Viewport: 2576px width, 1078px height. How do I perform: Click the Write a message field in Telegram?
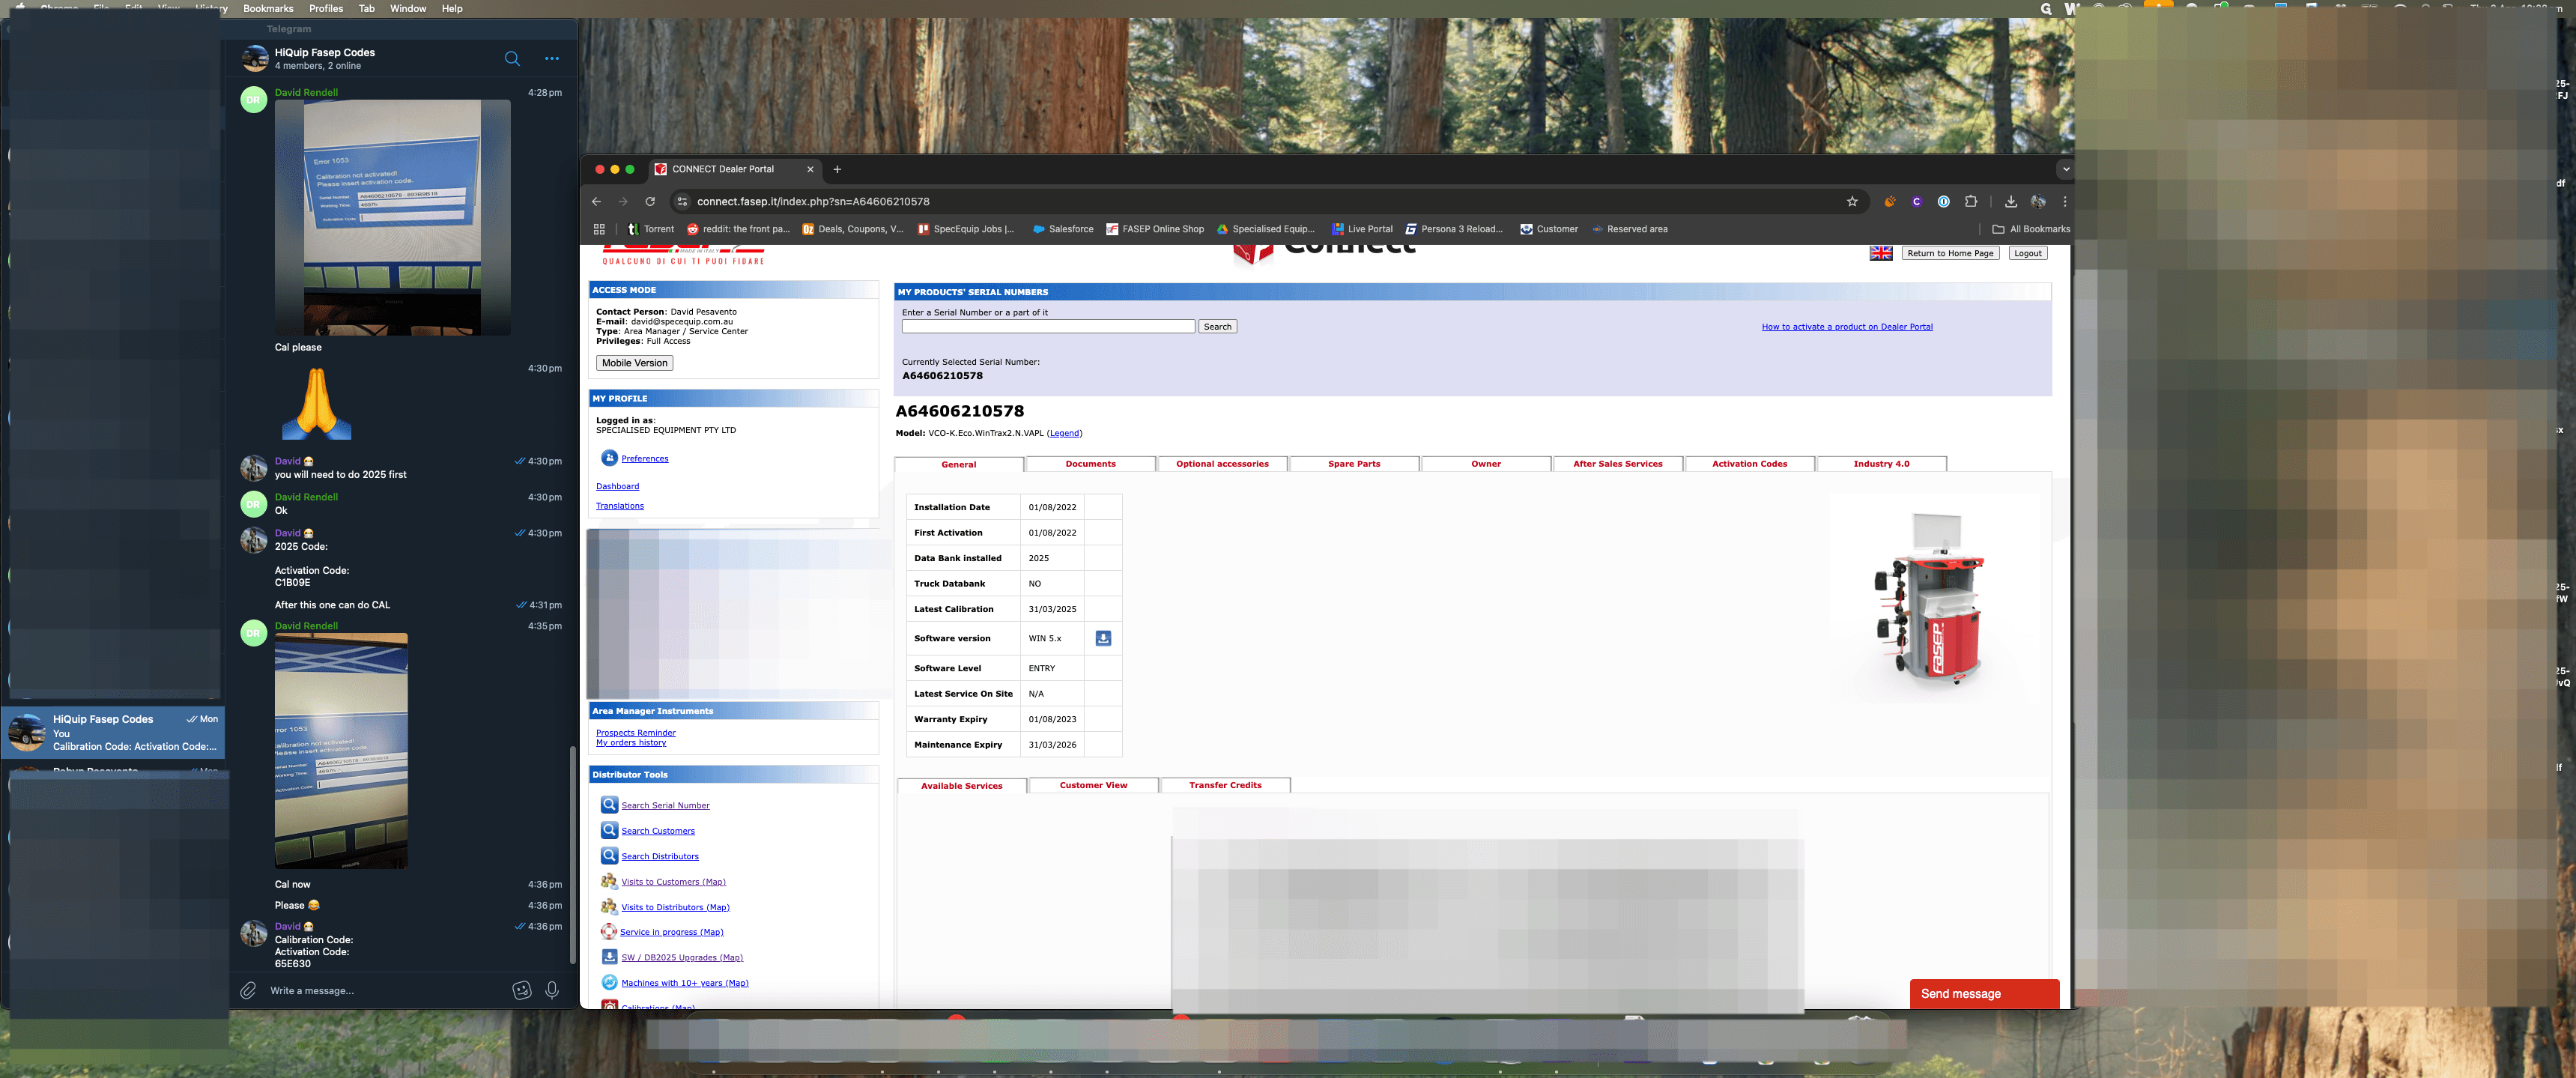point(385,991)
